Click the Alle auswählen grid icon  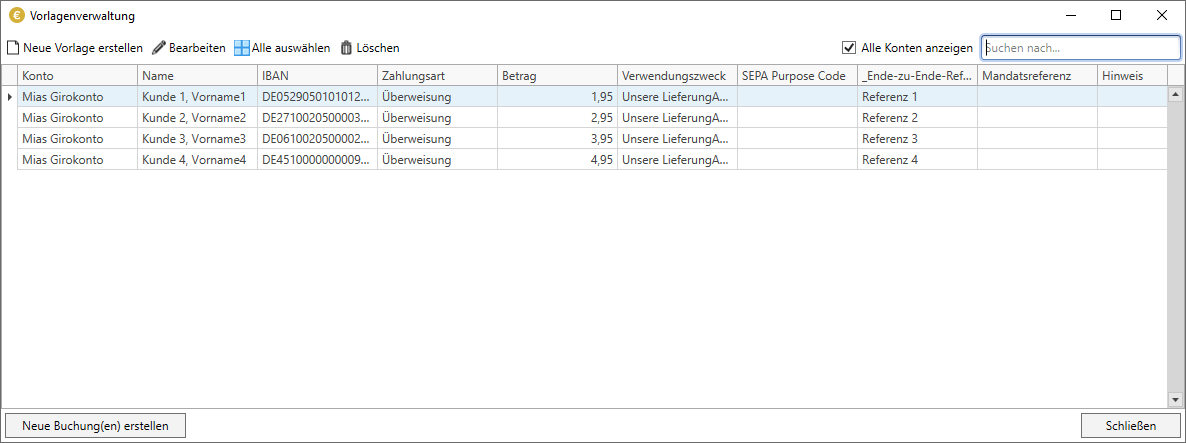pos(242,48)
